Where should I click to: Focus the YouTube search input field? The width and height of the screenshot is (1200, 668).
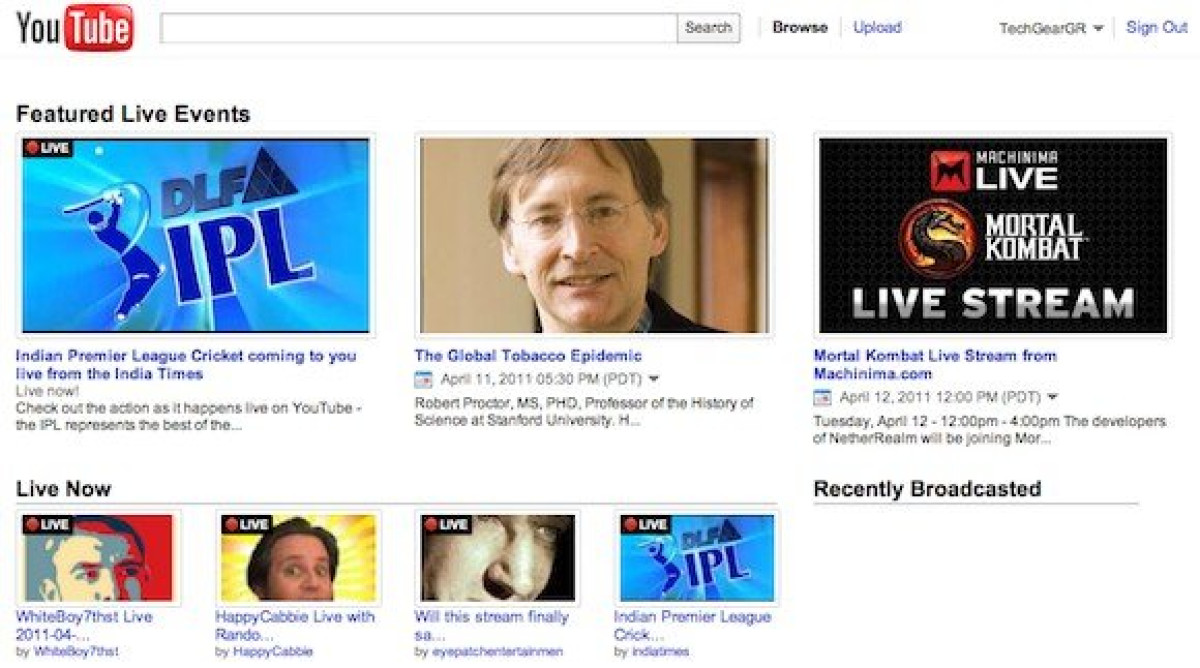[x=419, y=28]
